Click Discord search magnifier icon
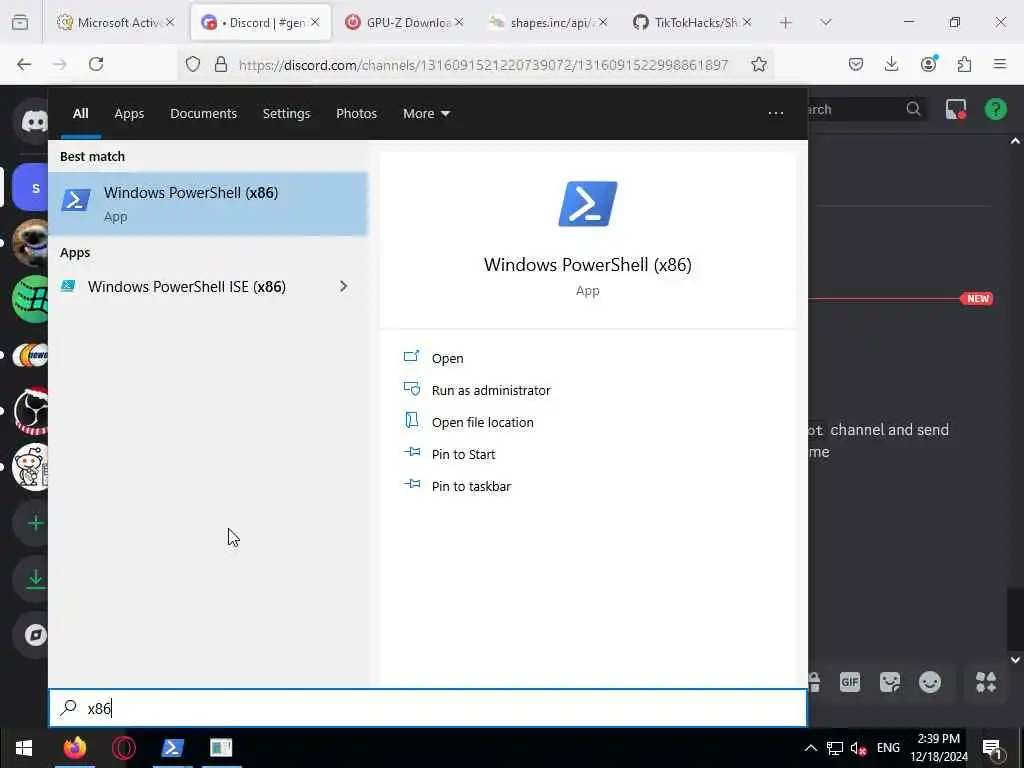Screen dimensions: 1024x768 [914, 109]
